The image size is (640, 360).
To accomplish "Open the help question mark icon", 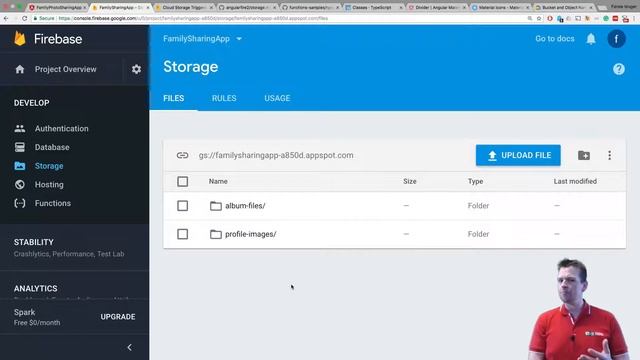I will (x=619, y=69).
